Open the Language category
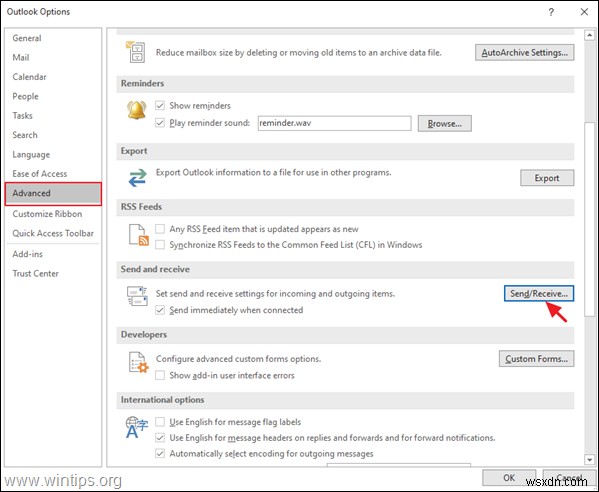 (53, 154)
